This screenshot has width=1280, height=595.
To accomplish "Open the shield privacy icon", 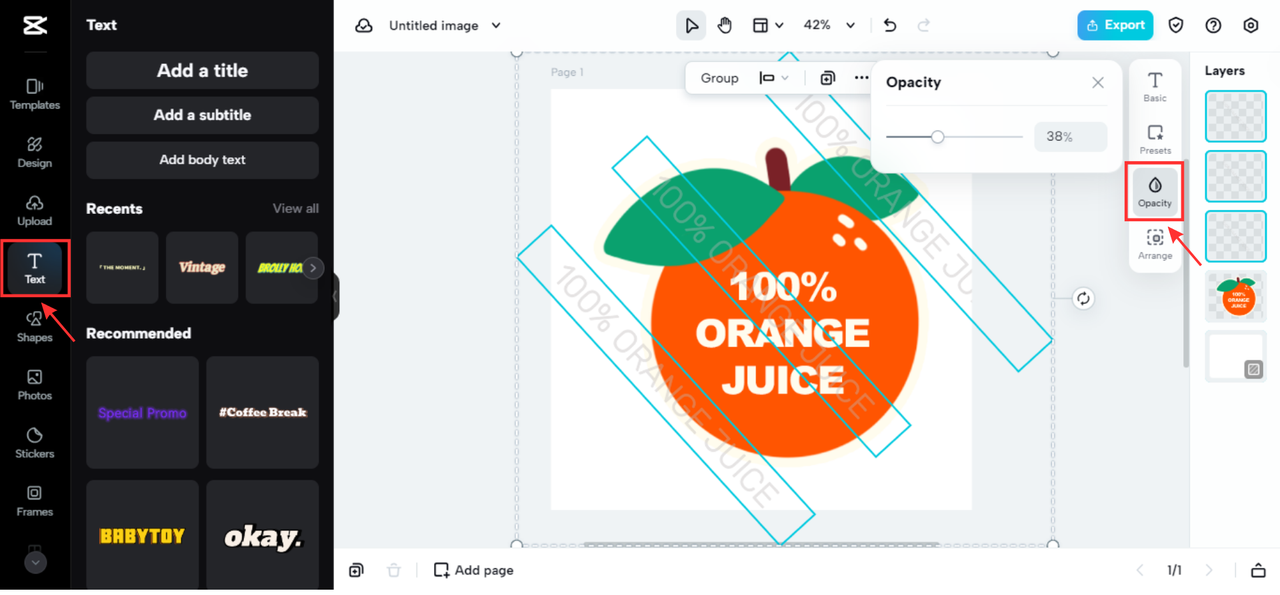I will pyautogui.click(x=1176, y=26).
